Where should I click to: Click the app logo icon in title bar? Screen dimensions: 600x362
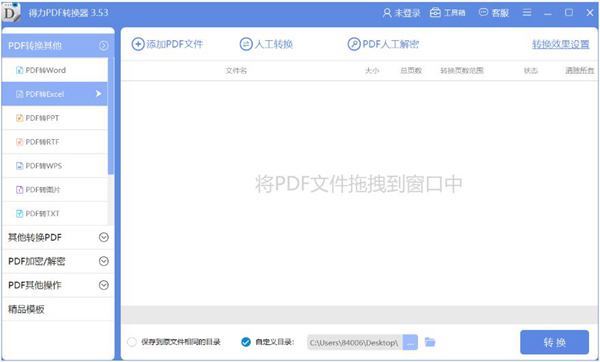click(x=11, y=13)
